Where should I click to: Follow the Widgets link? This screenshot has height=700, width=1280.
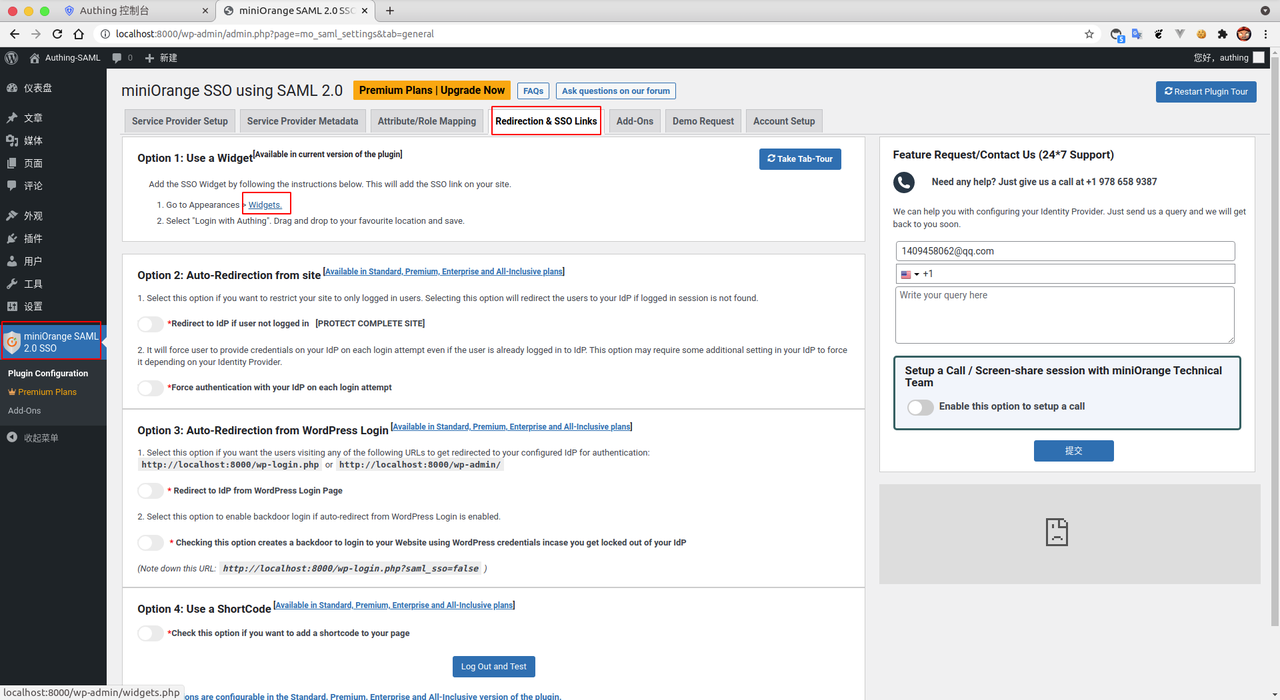(265, 205)
